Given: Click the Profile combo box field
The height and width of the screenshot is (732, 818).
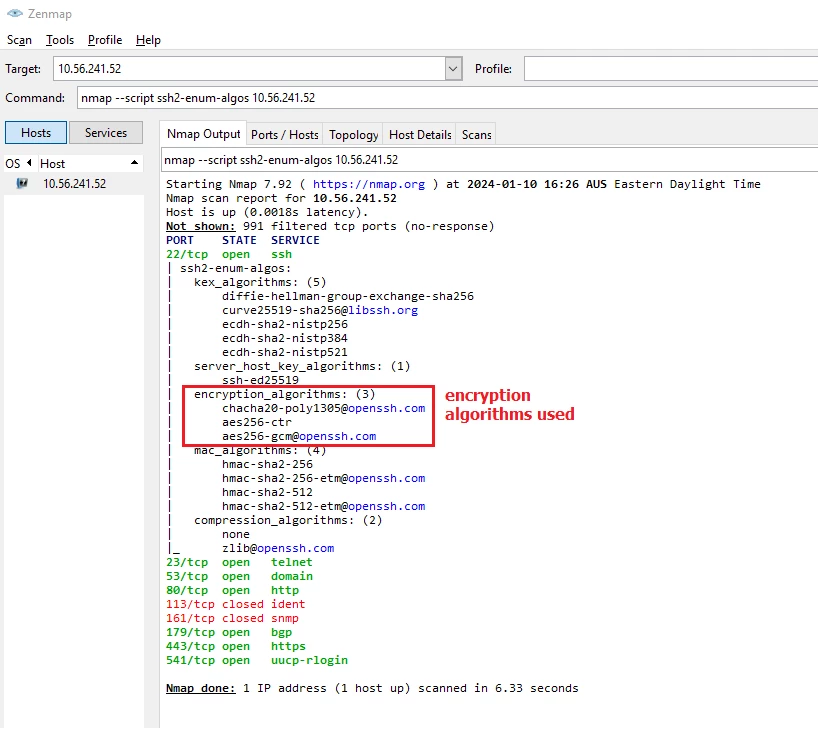Looking at the screenshot, I should coord(671,69).
